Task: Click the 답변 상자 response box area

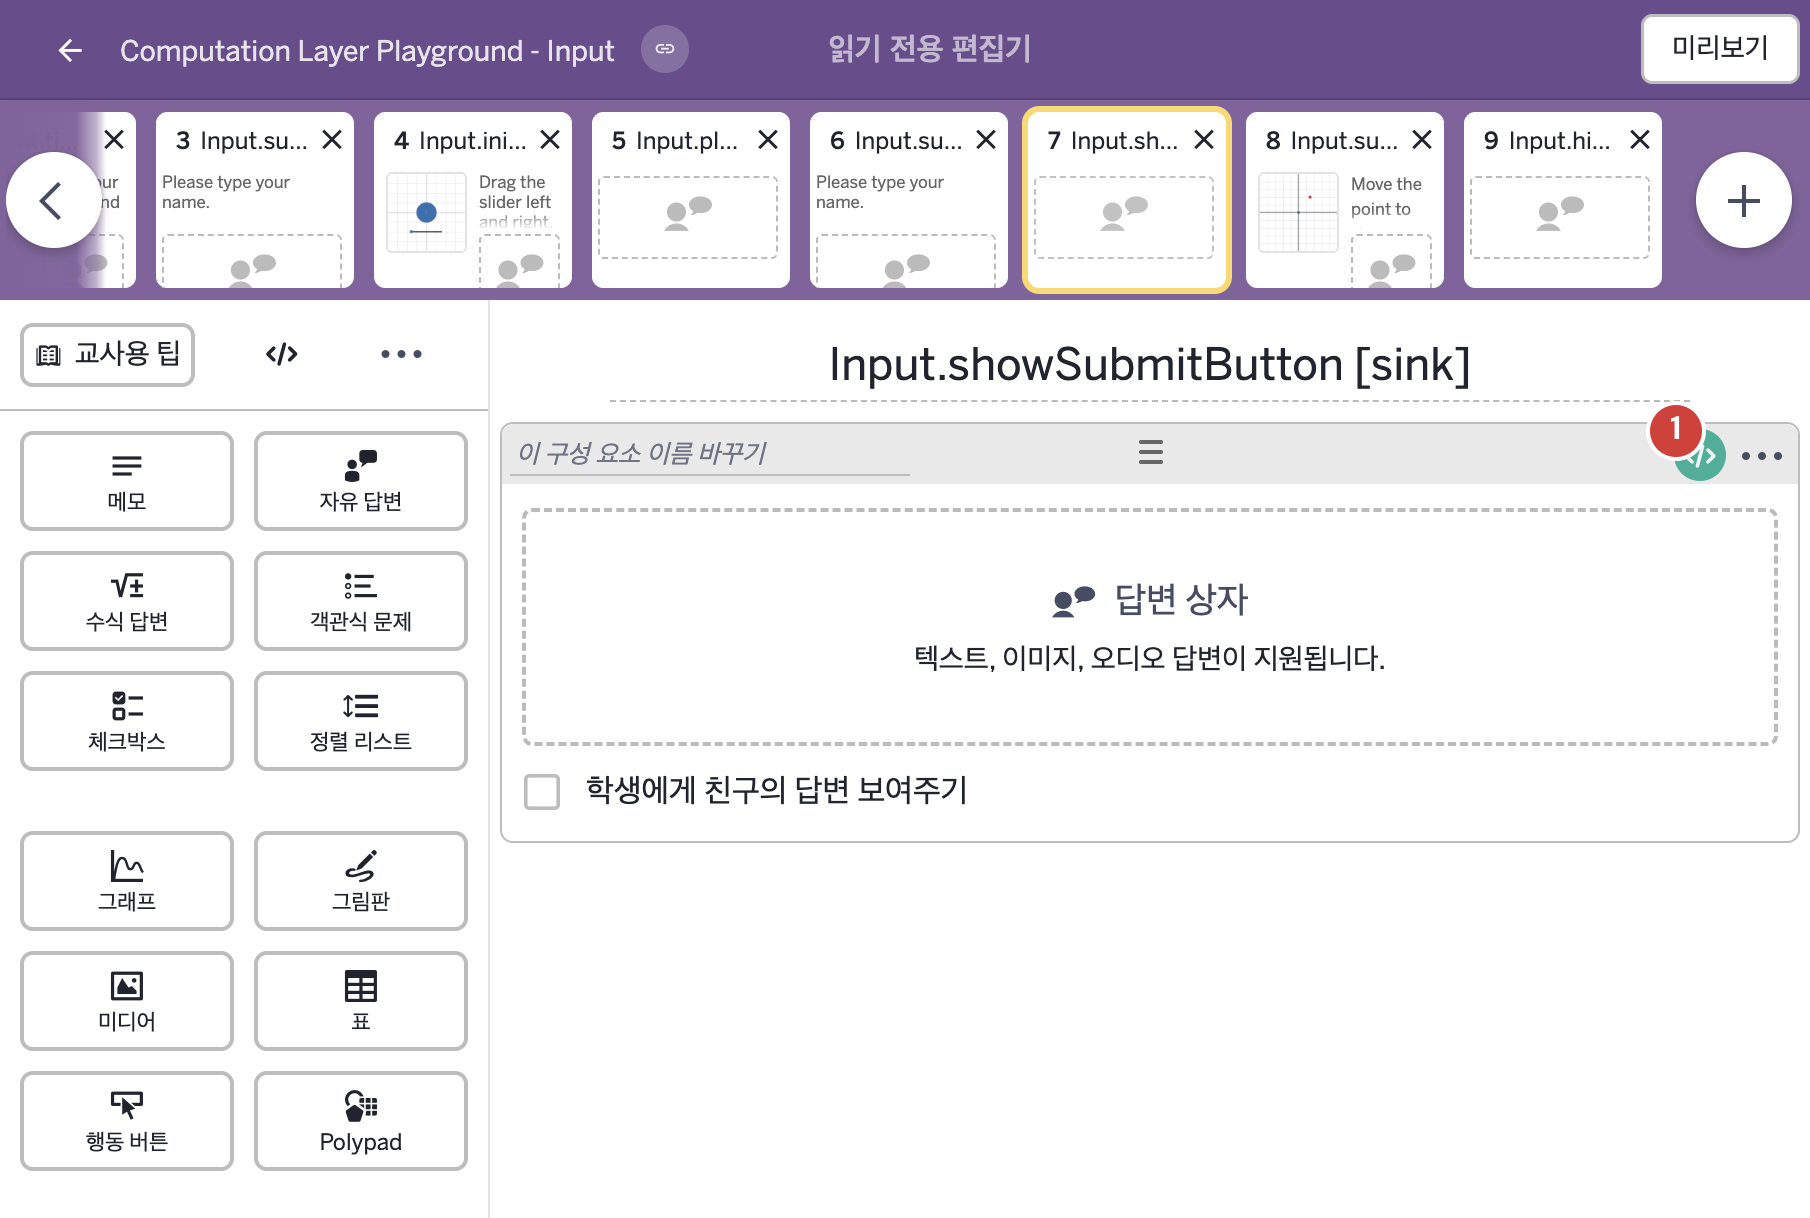Action: click(1150, 627)
